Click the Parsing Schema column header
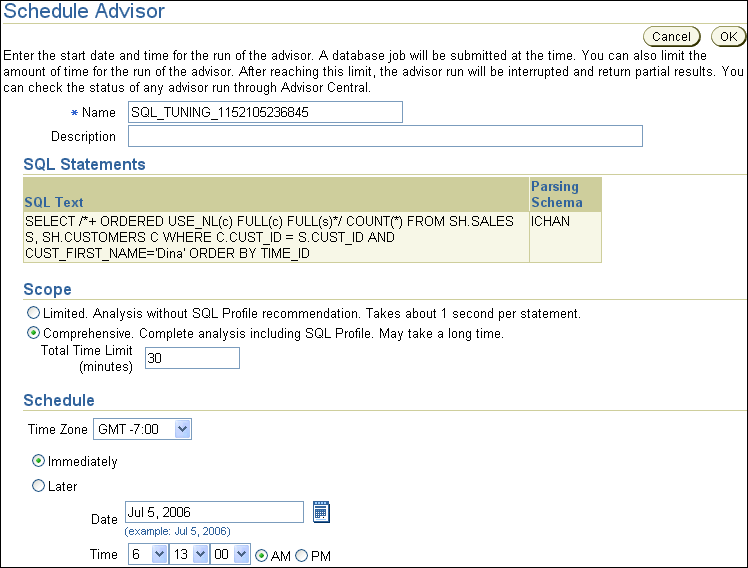748x568 pixels. click(x=556, y=194)
